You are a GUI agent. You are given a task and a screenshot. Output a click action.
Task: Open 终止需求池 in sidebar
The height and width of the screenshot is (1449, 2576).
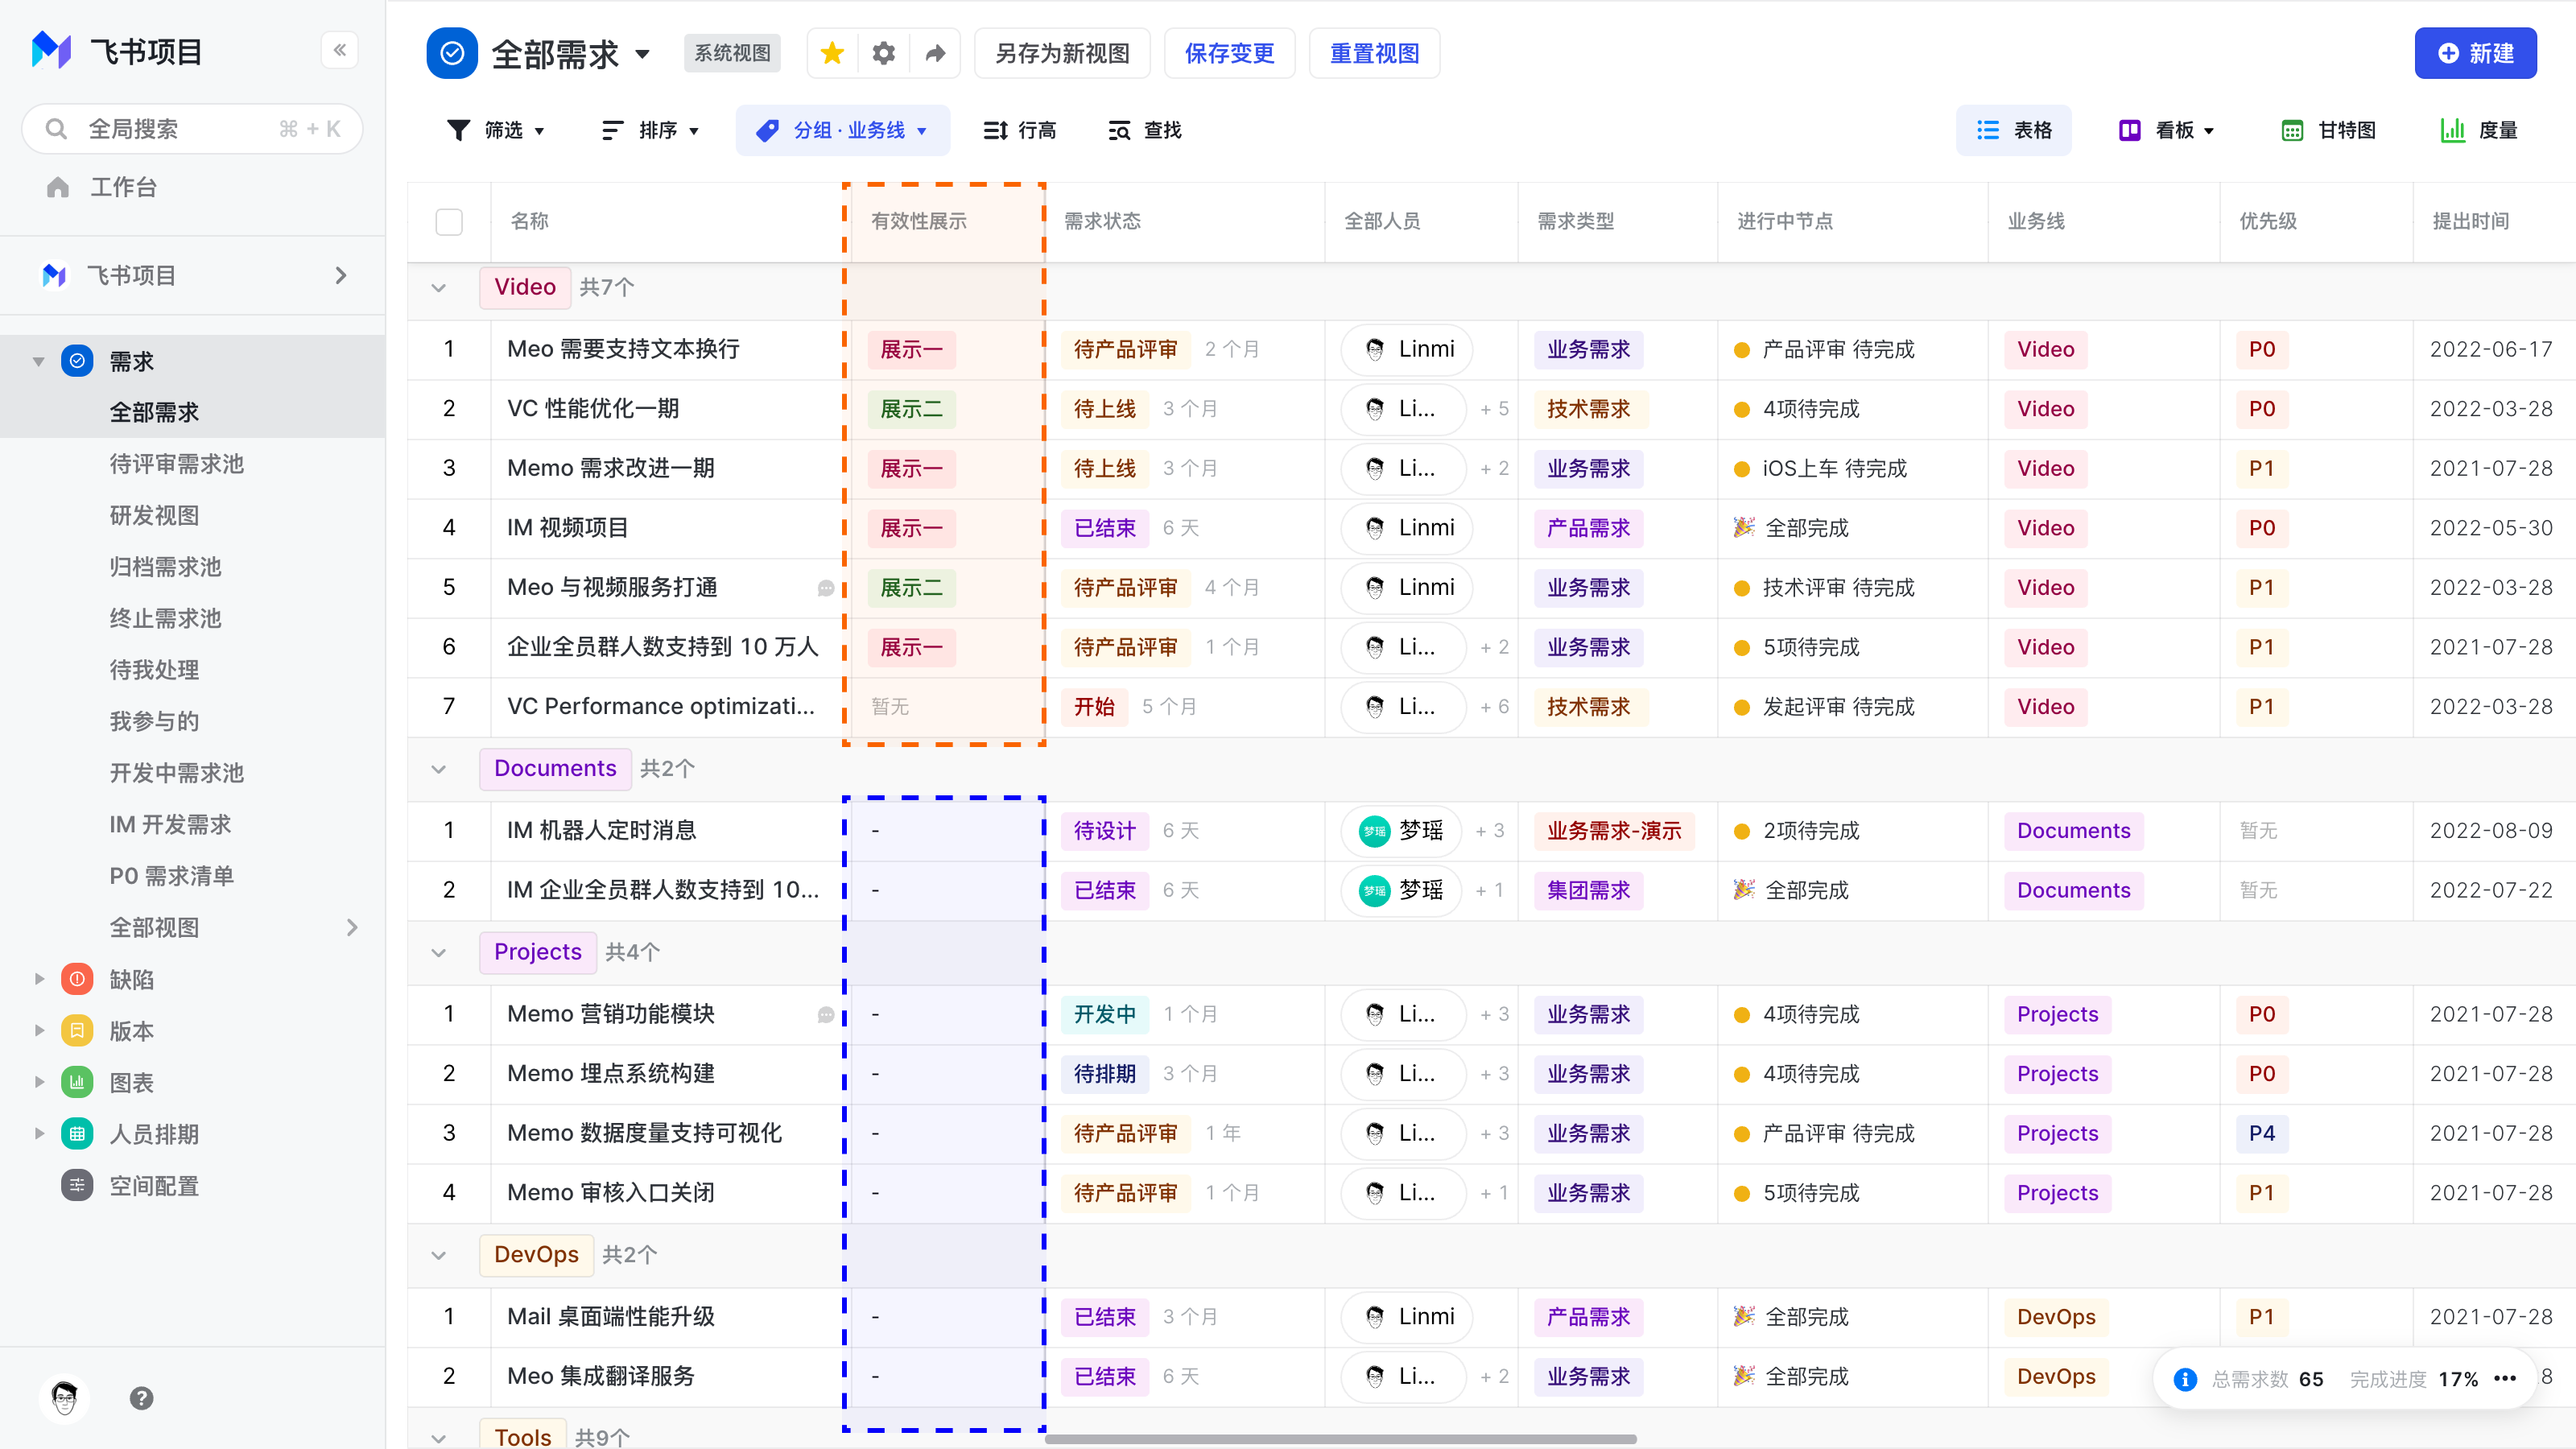[x=165, y=619]
